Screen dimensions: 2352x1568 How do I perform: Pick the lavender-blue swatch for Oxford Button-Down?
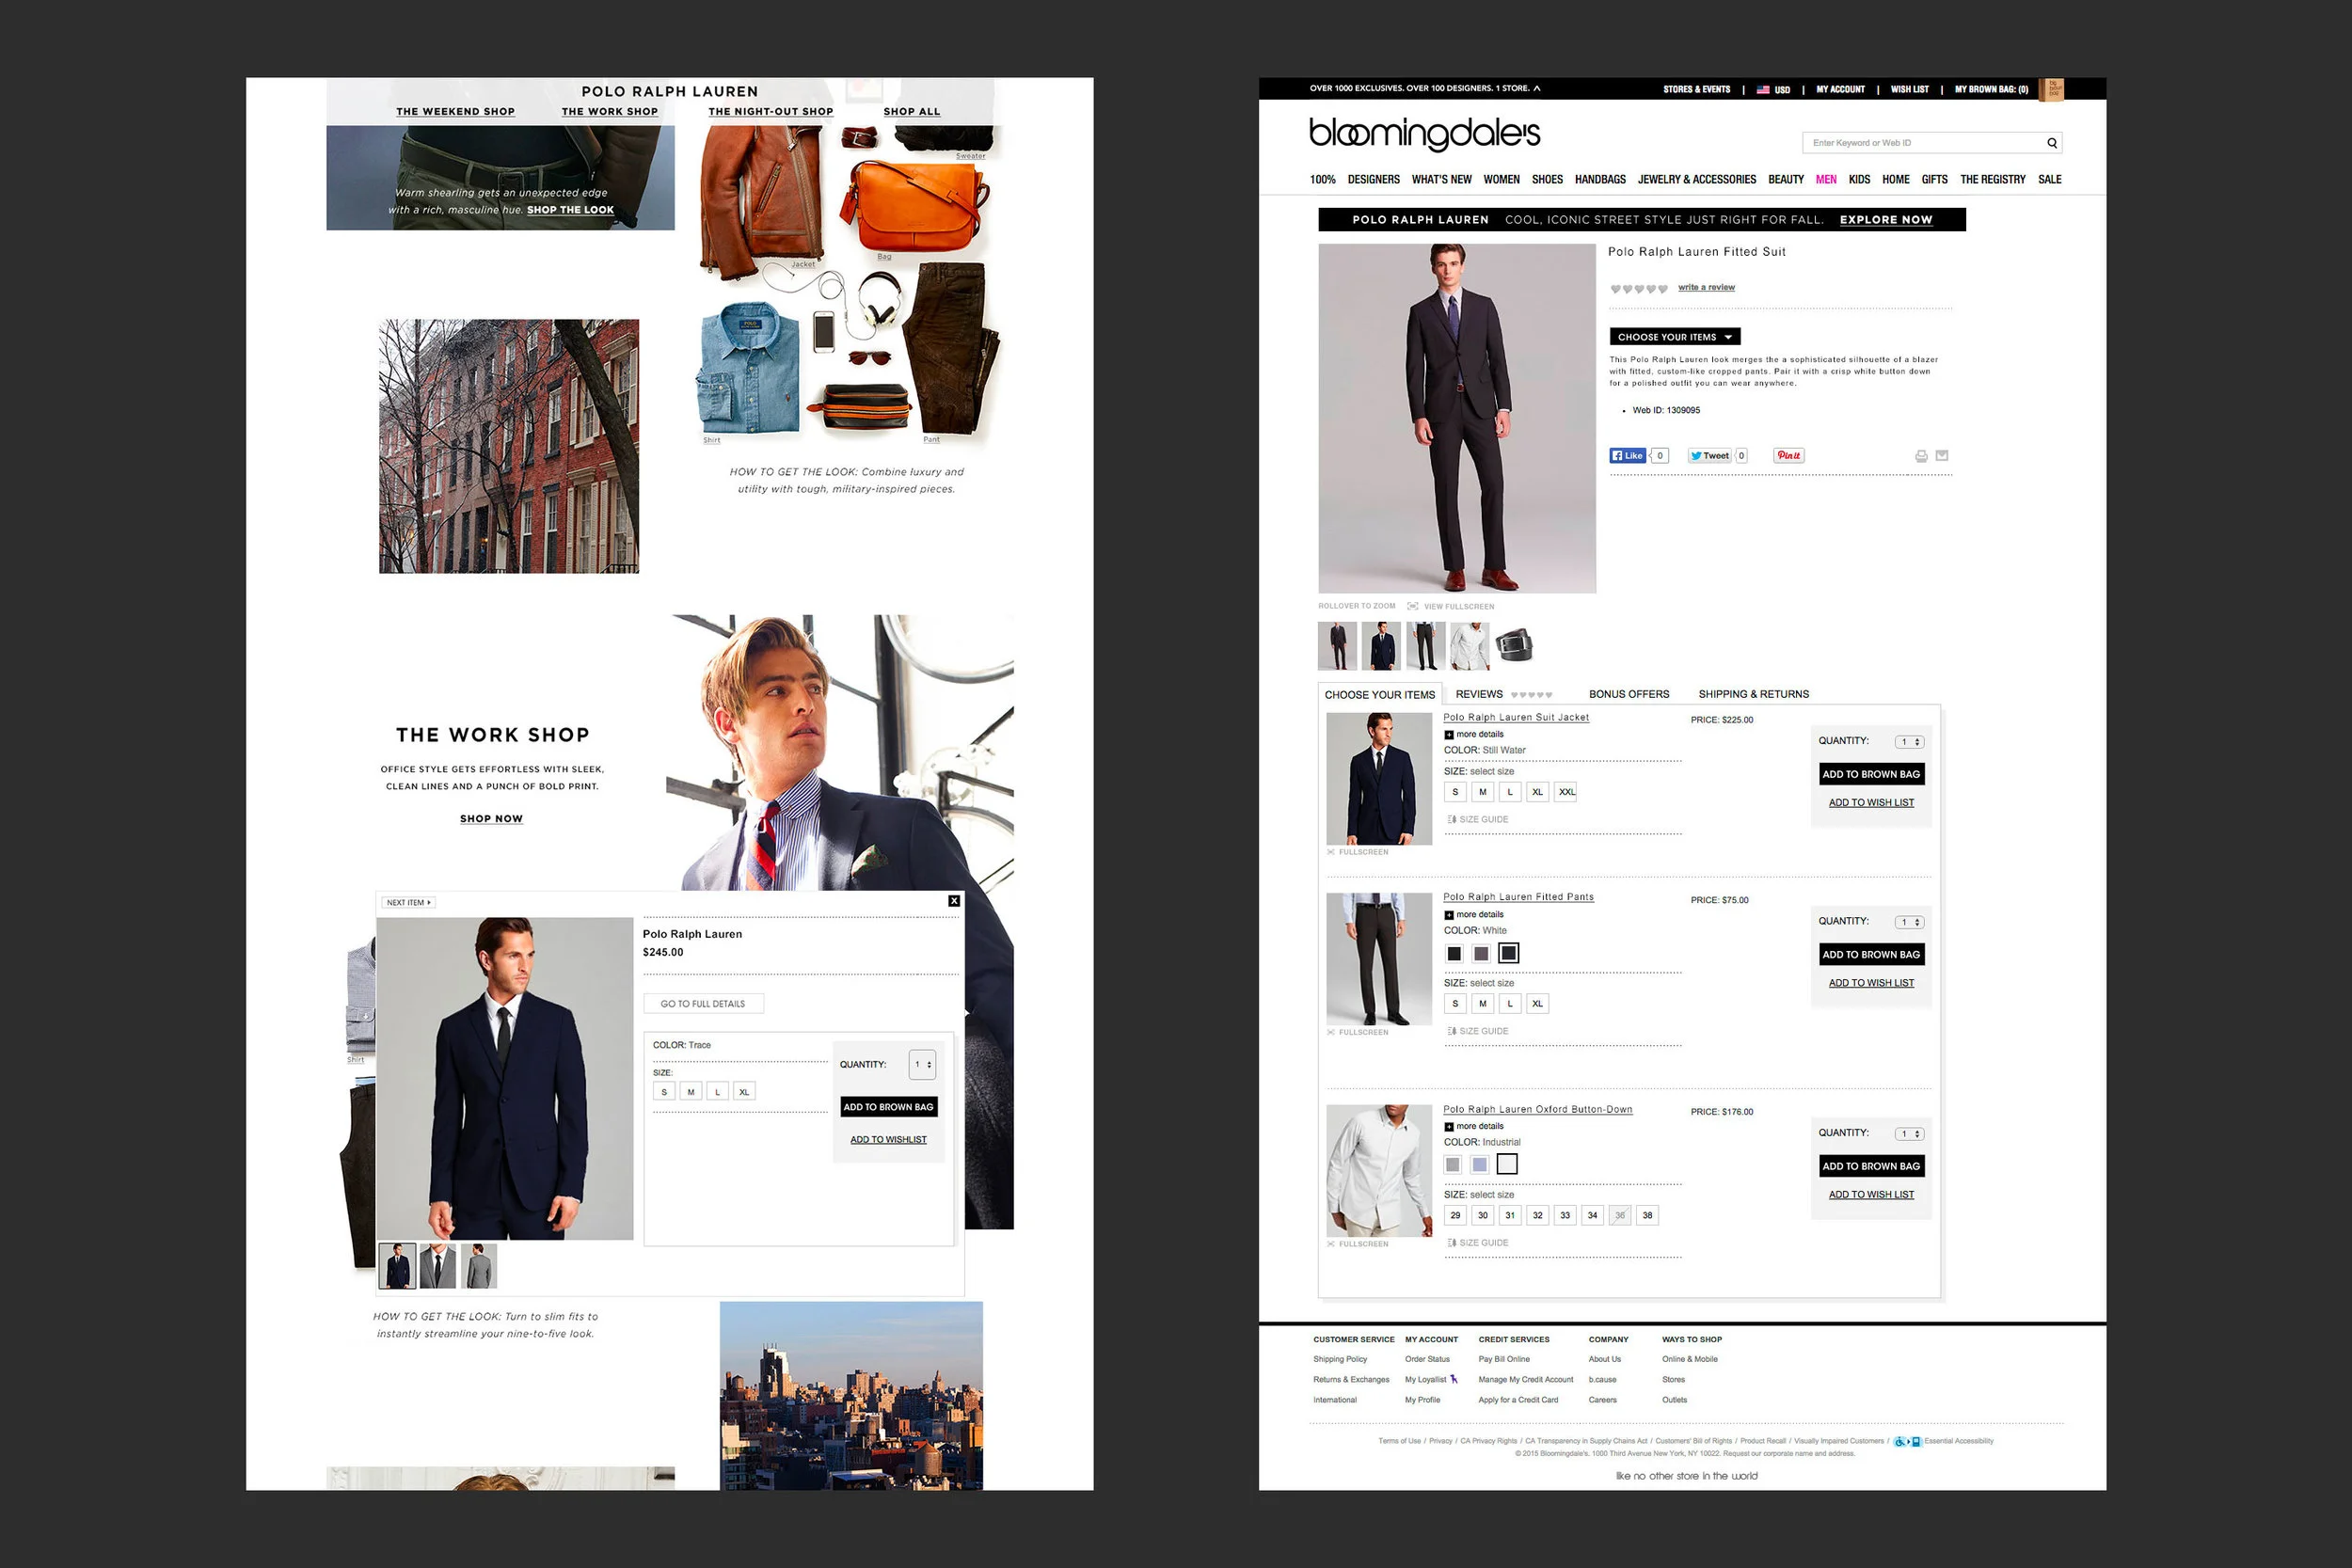click(1479, 1164)
